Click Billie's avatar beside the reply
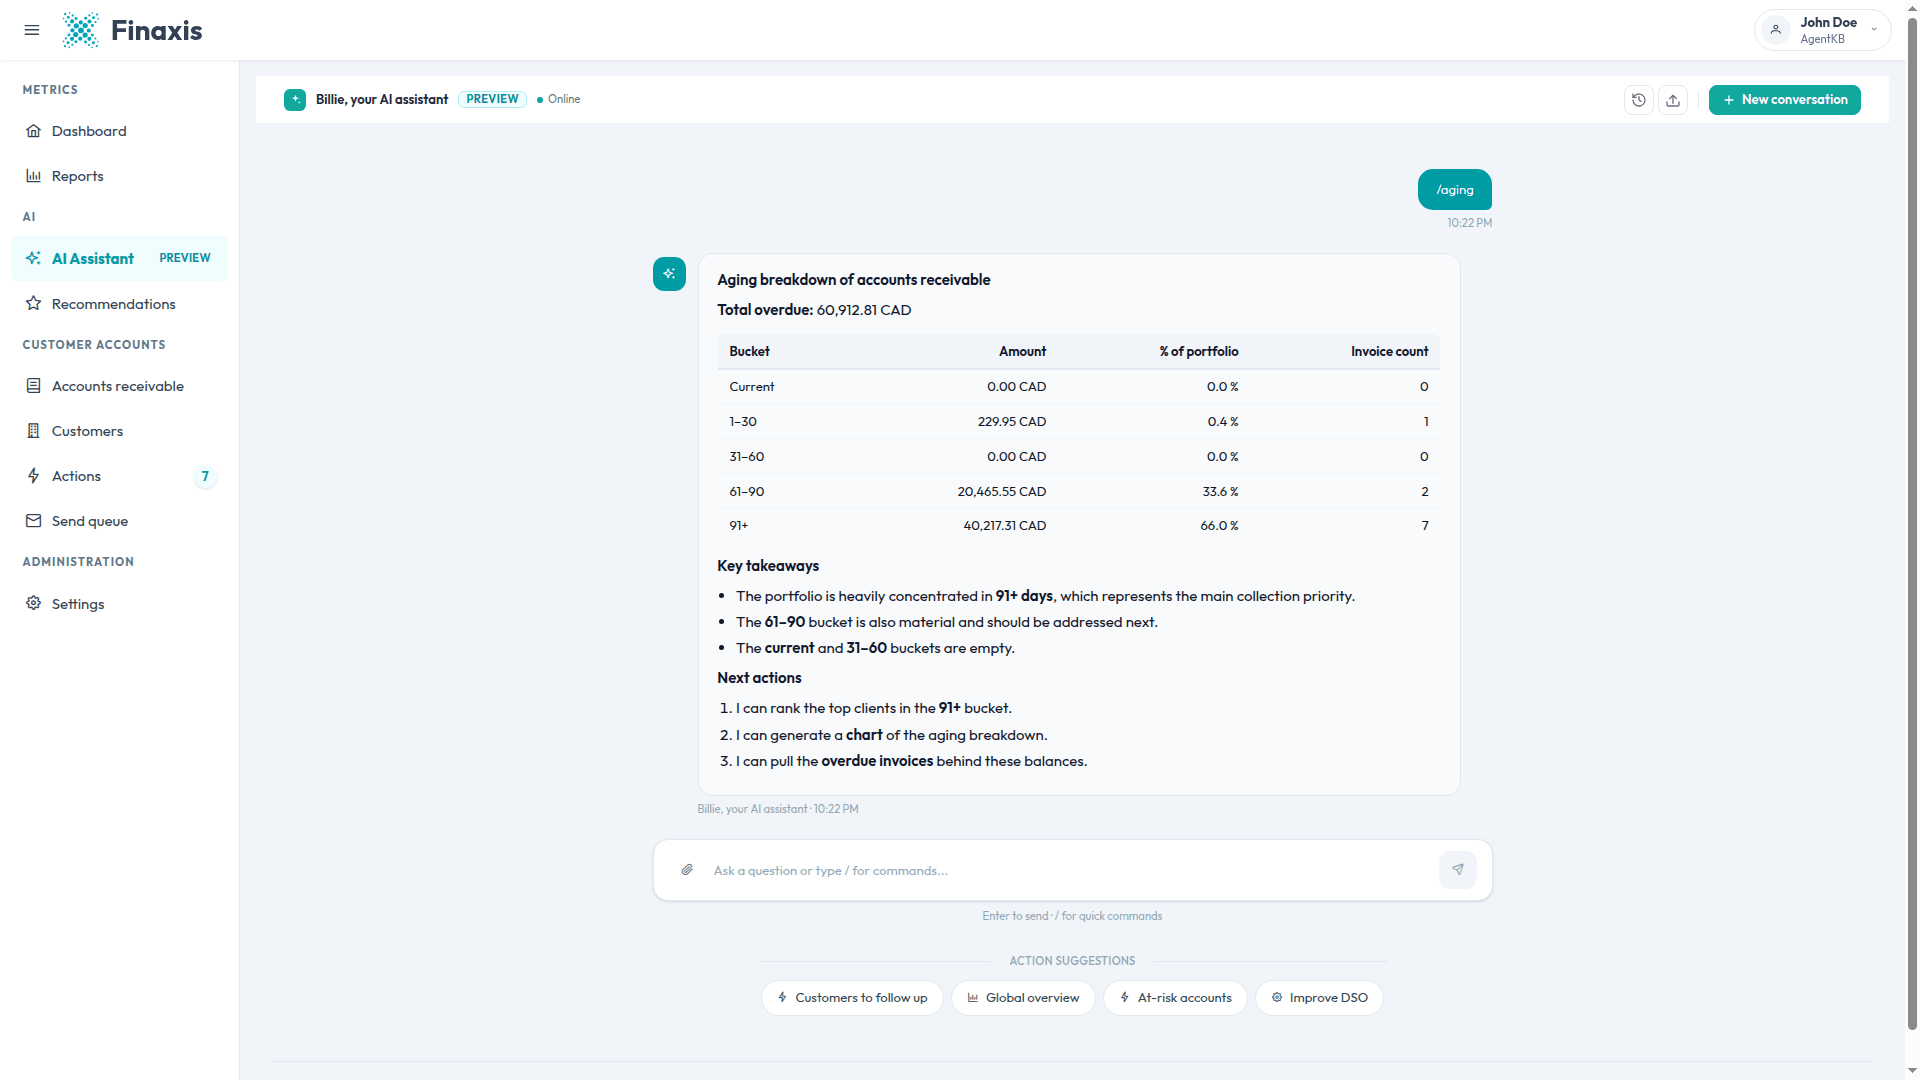The height and width of the screenshot is (1080, 1920). tap(669, 274)
